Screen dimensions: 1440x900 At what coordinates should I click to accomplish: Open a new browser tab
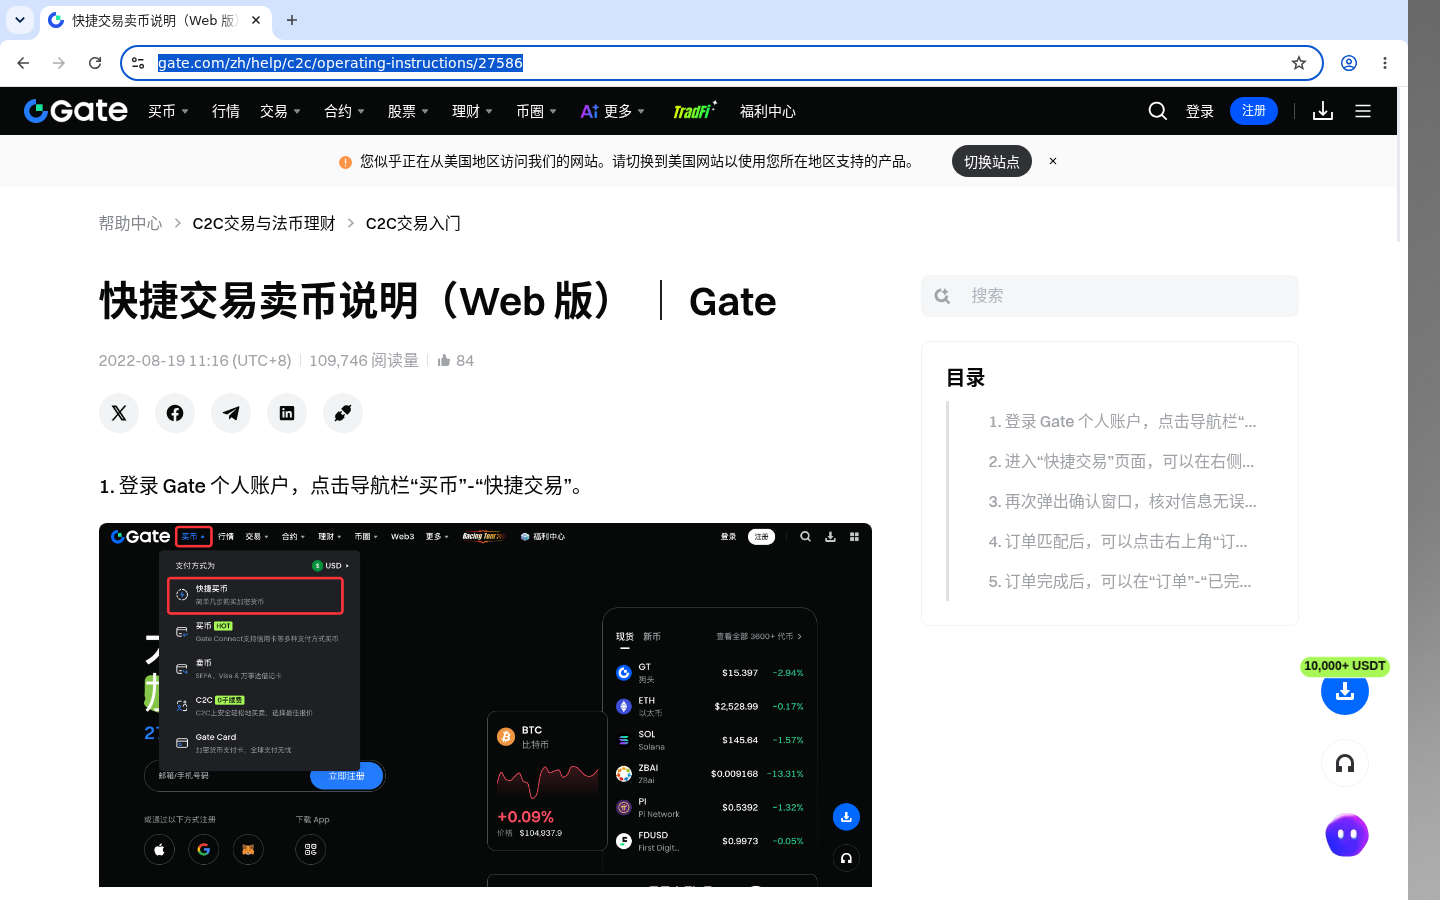tap(292, 20)
